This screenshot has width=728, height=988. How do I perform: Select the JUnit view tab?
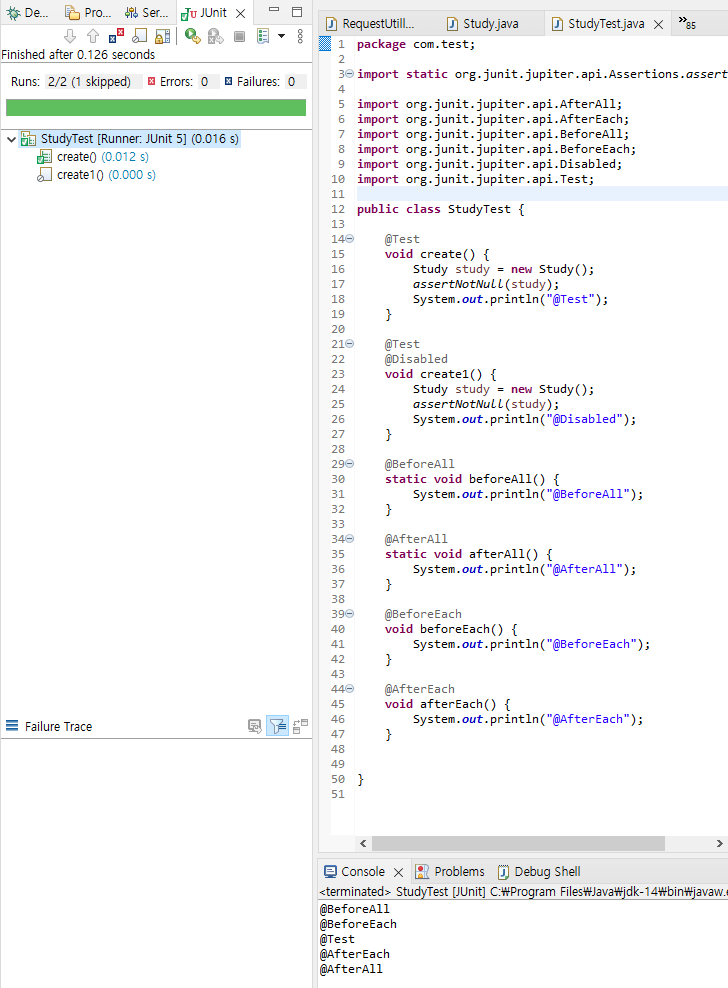204,13
